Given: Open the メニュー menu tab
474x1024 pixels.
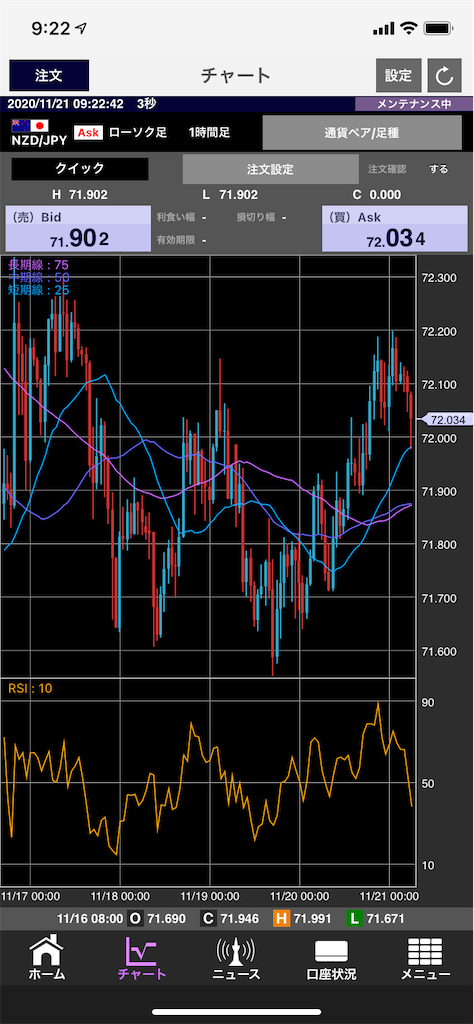Looking at the screenshot, I should (x=426, y=957).
